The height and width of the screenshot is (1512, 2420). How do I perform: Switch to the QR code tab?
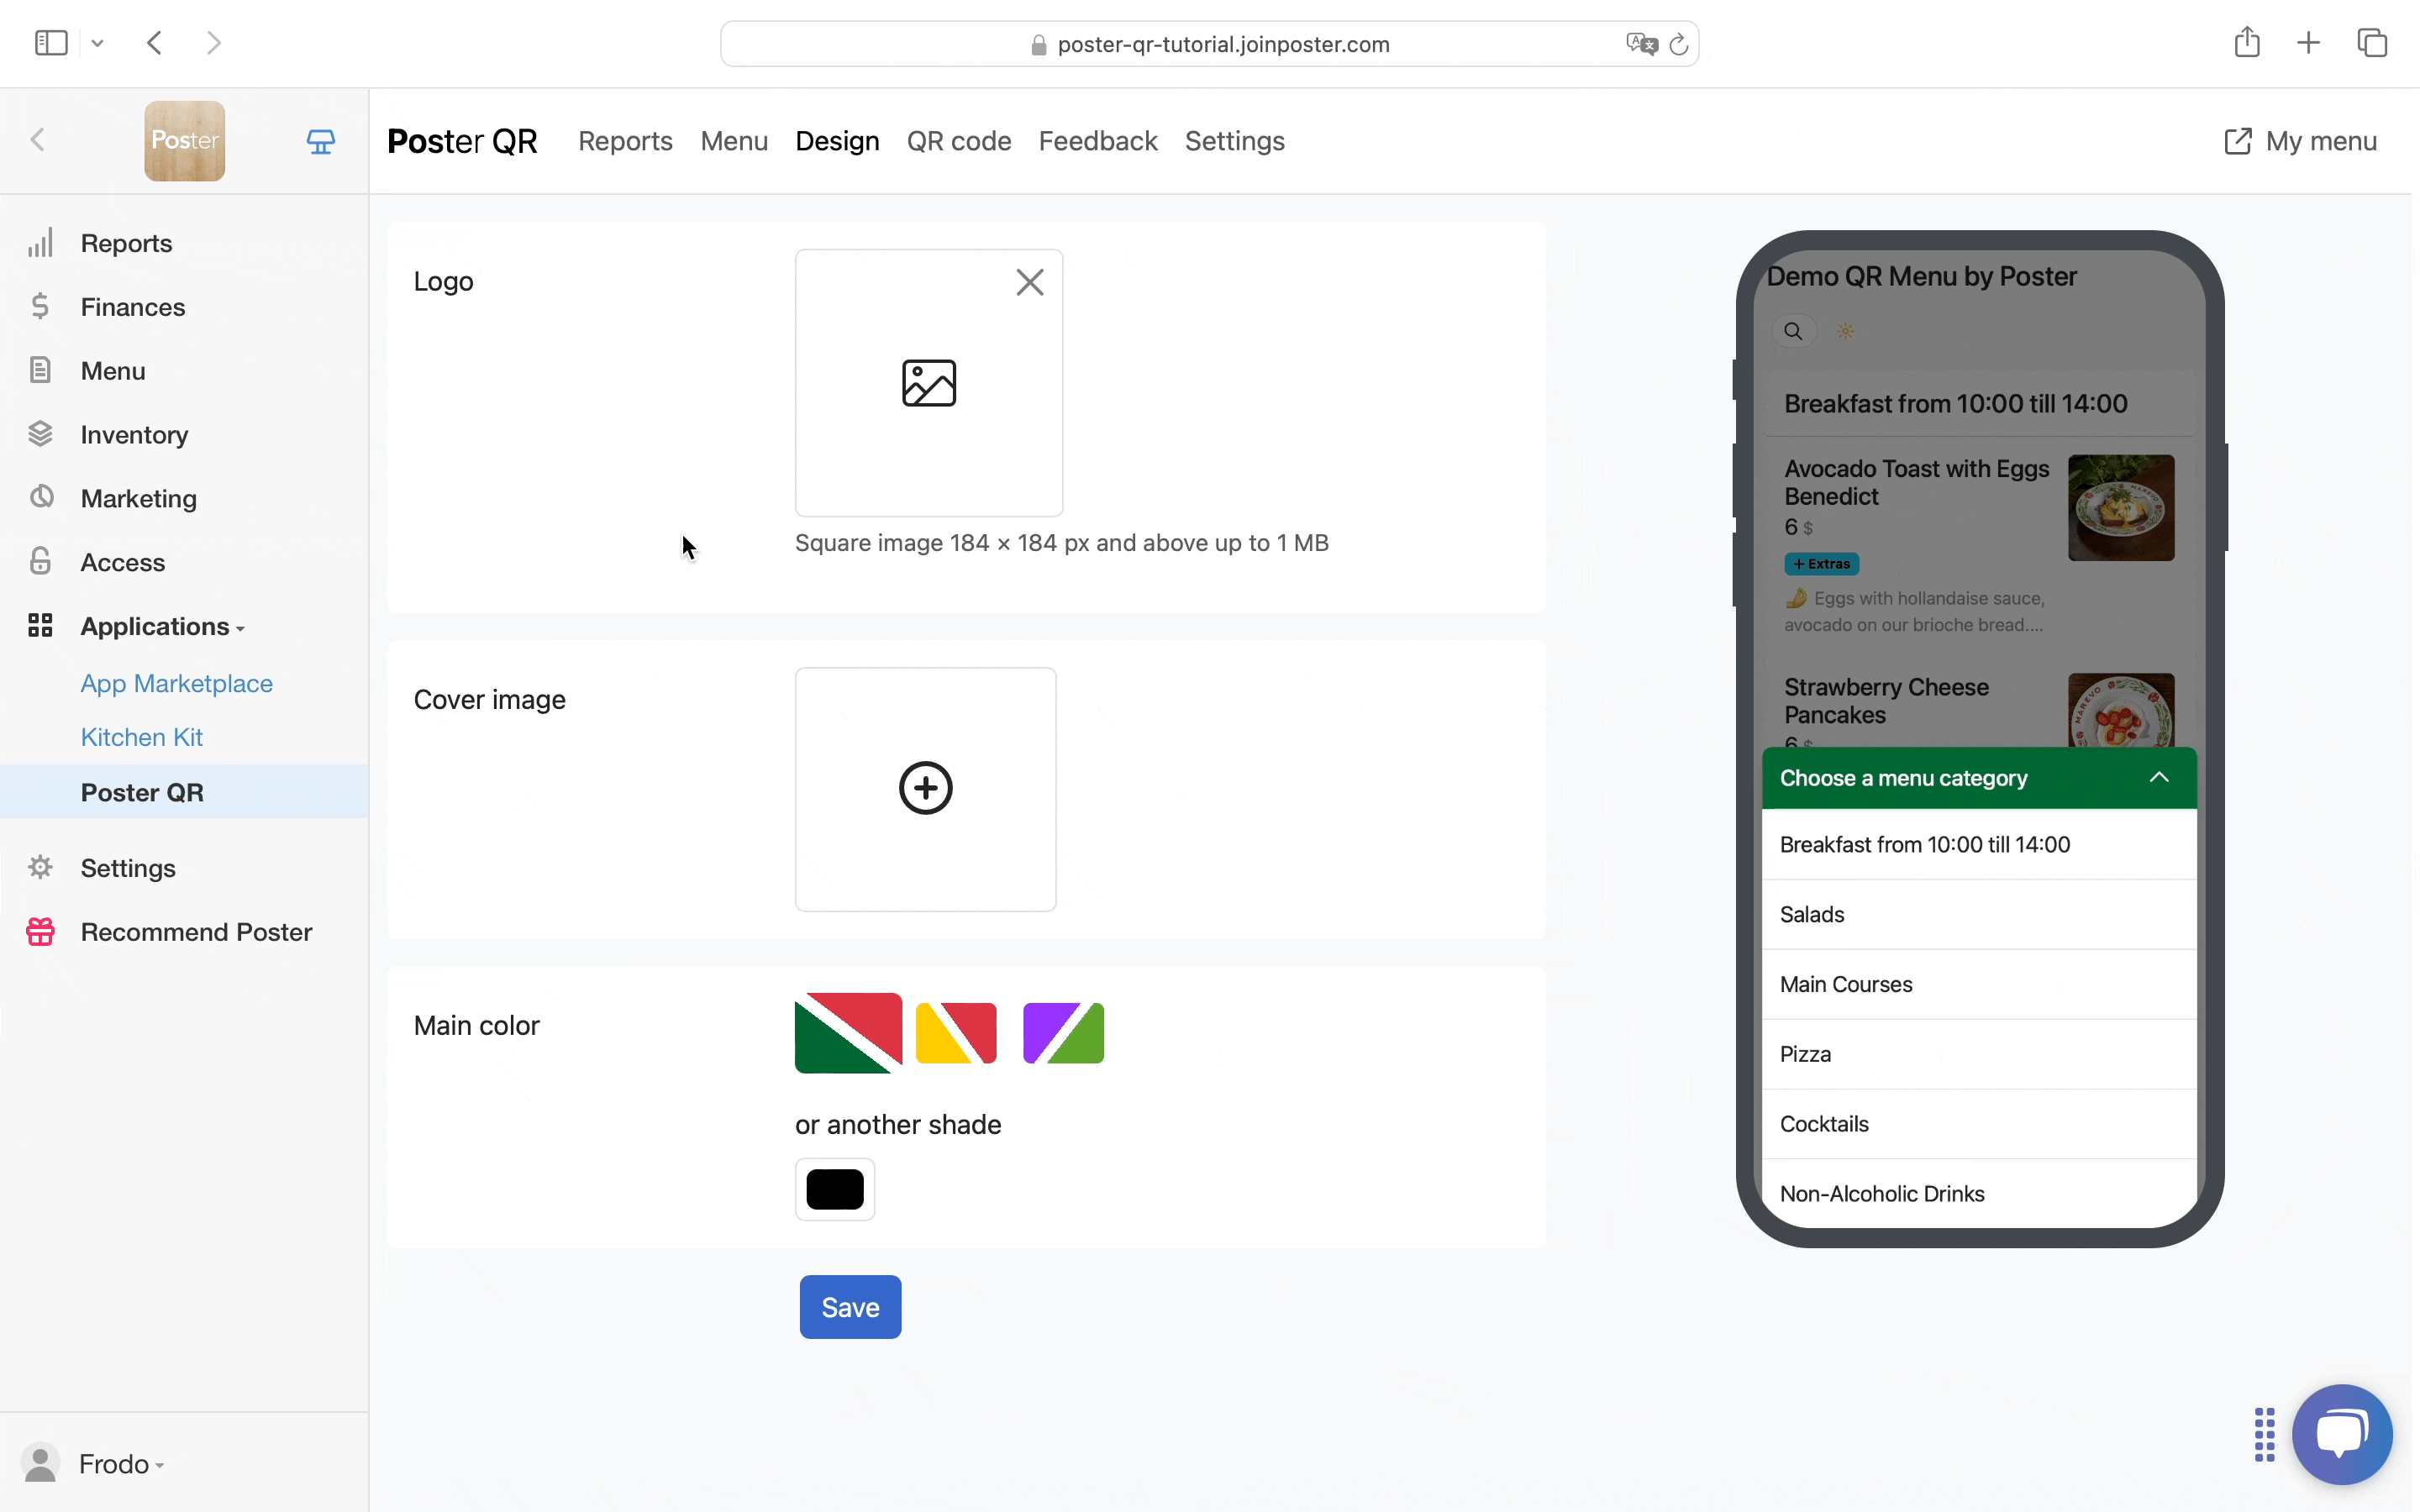[959, 141]
